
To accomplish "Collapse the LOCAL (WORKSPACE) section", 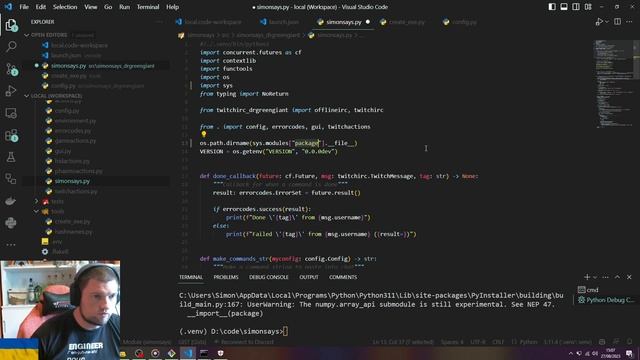I will coord(27,96).
